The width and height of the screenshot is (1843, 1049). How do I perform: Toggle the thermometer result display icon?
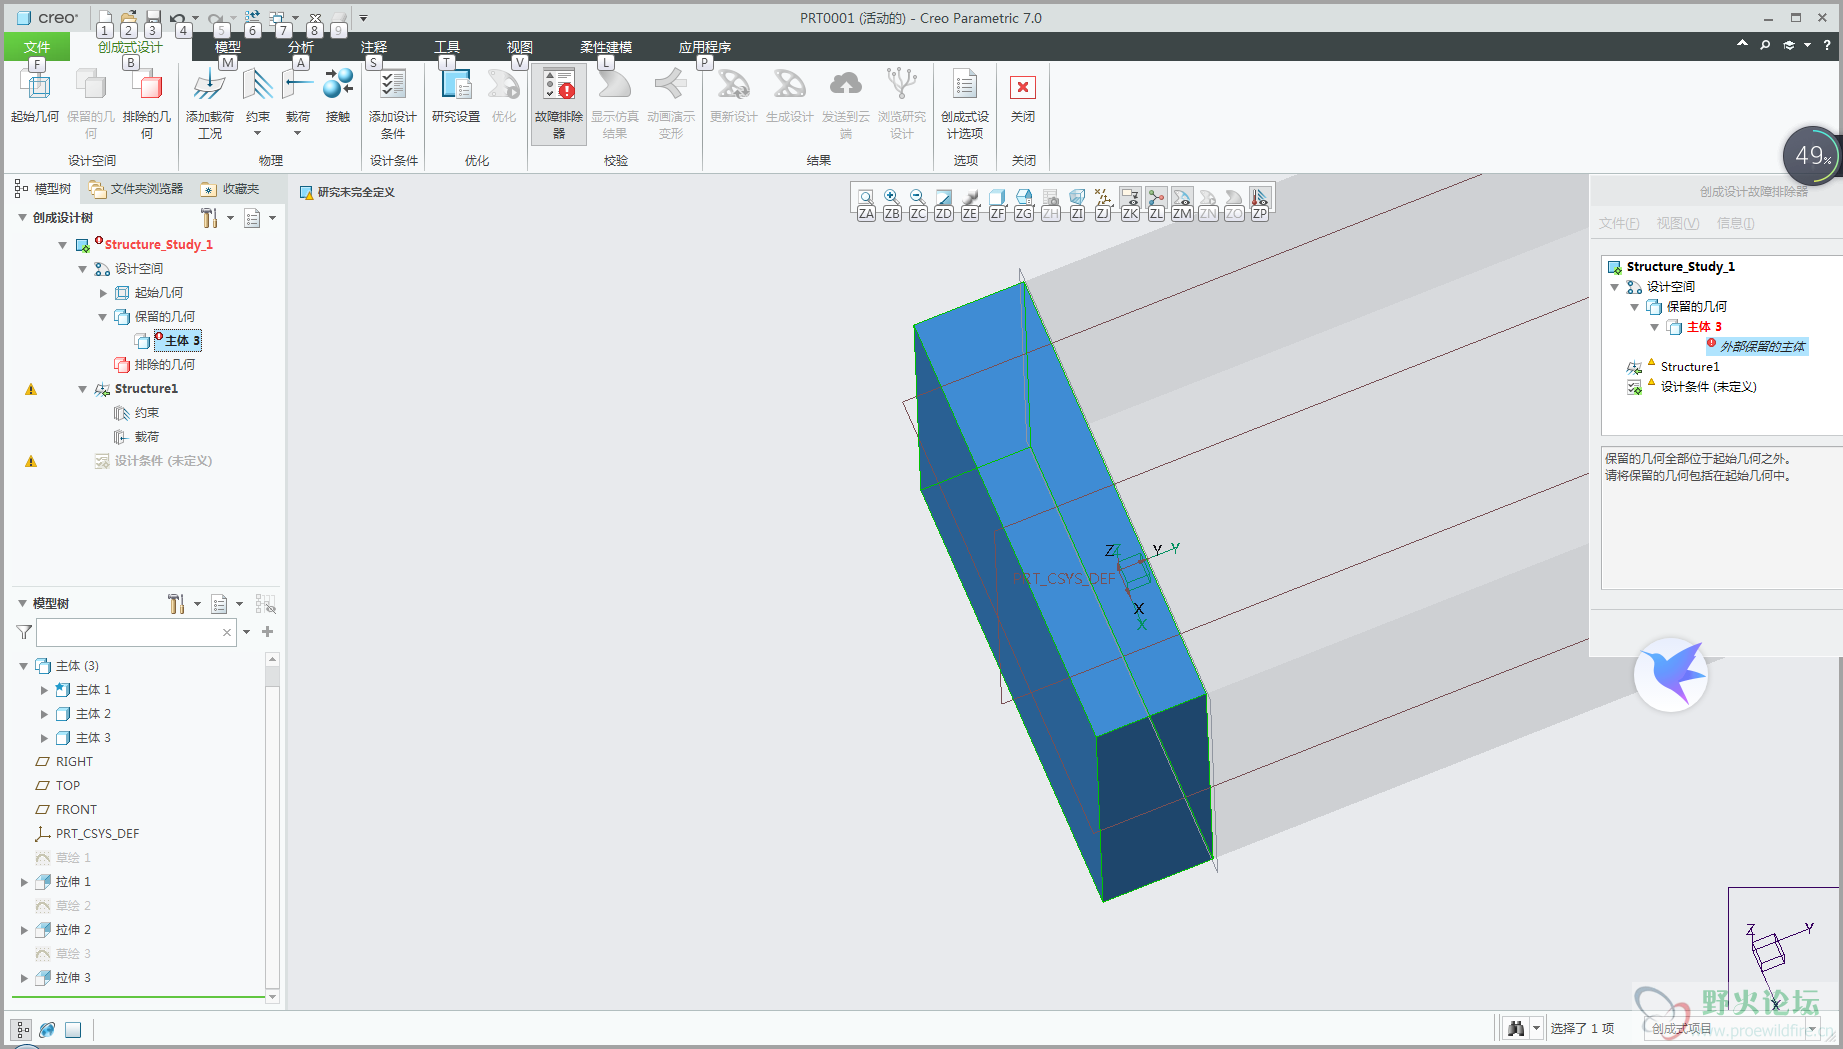[x=1260, y=198]
